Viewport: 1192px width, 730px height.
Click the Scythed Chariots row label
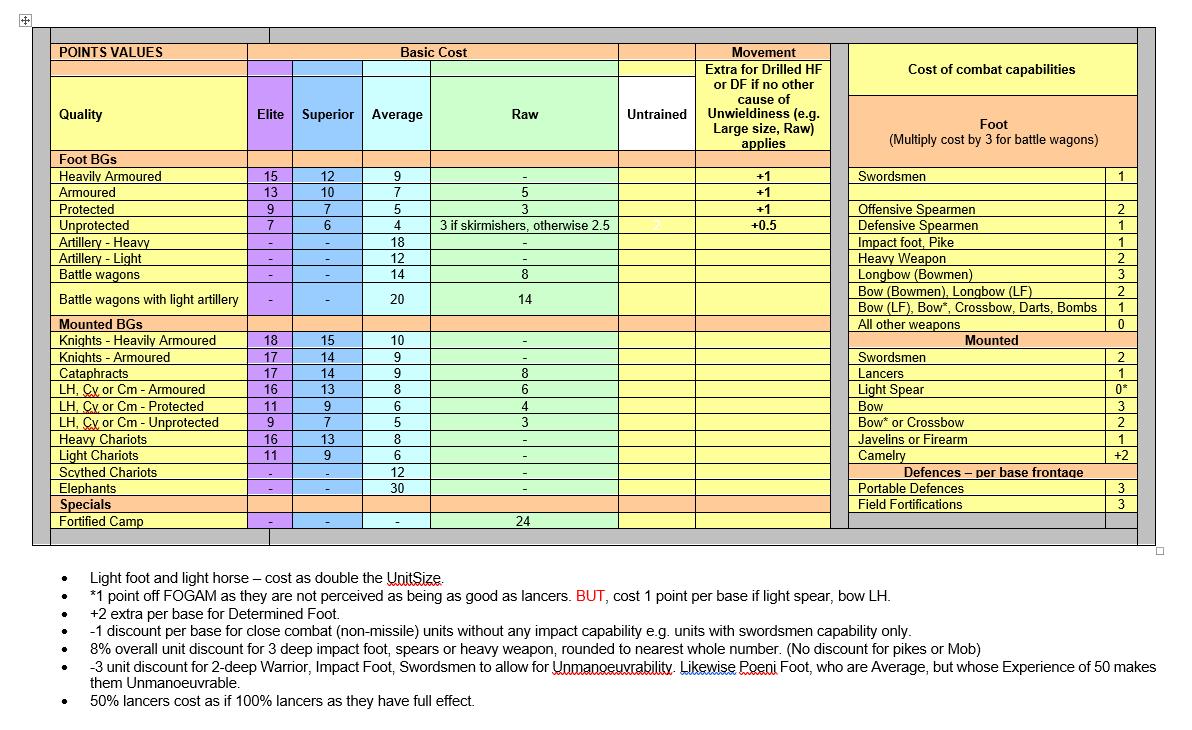[x=108, y=472]
